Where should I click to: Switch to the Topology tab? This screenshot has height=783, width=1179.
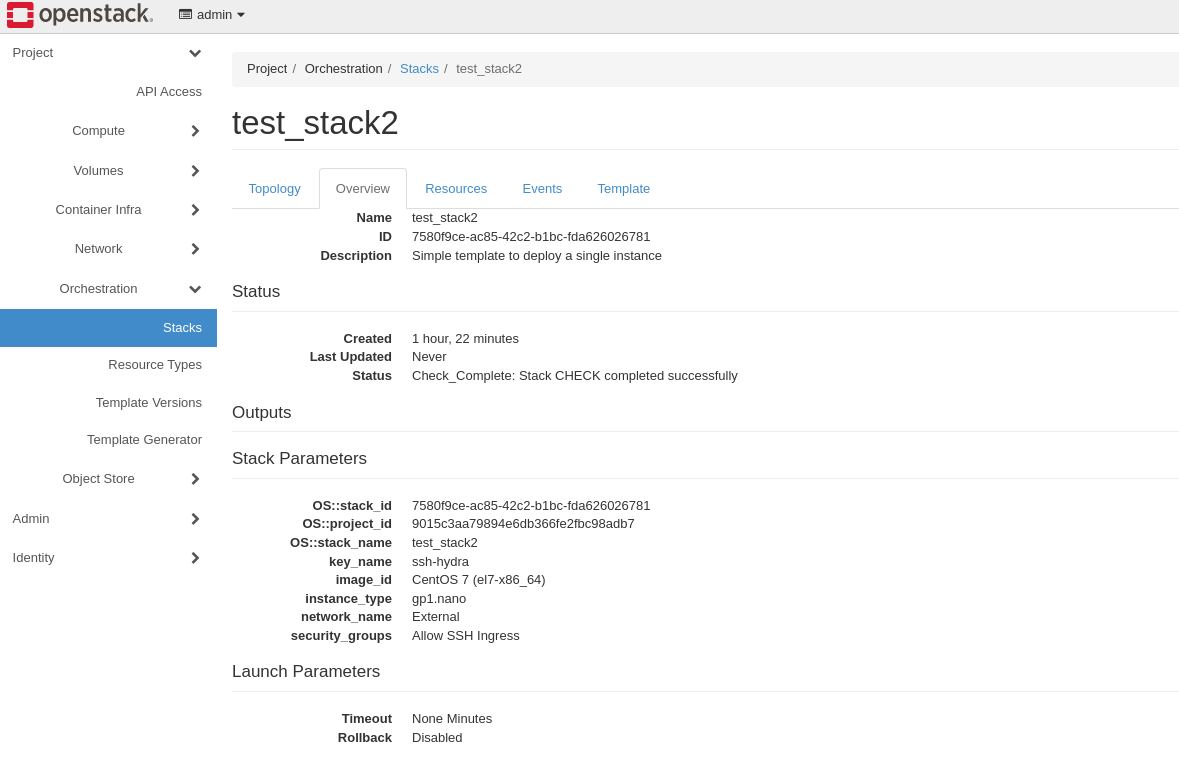pos(274,189)
